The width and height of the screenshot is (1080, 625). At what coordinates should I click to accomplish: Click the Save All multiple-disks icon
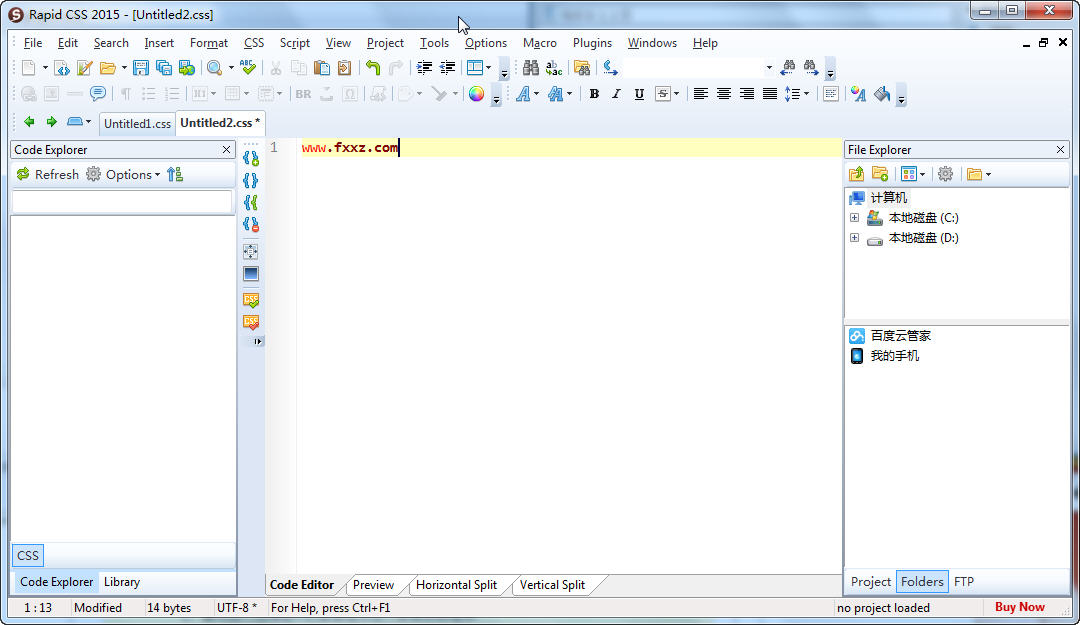(164, 68)
